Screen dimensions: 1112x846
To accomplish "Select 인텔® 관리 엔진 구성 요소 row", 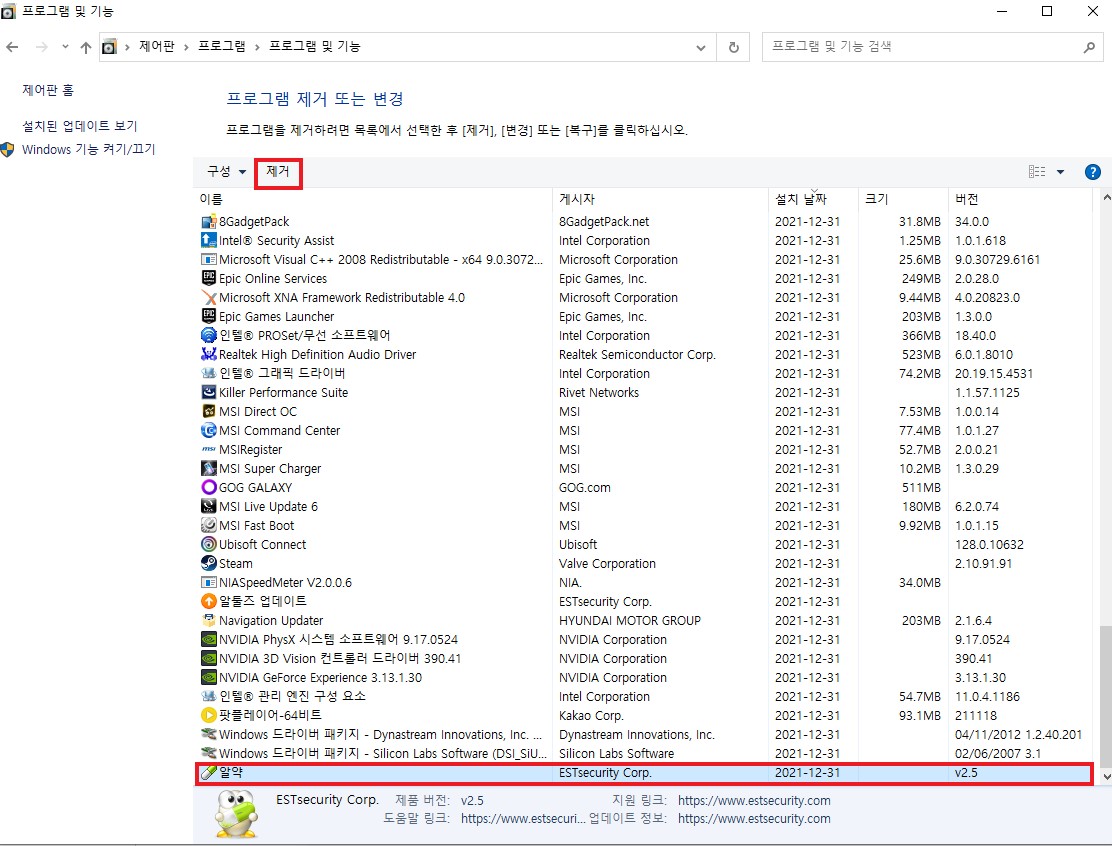I will click(643, 697).
